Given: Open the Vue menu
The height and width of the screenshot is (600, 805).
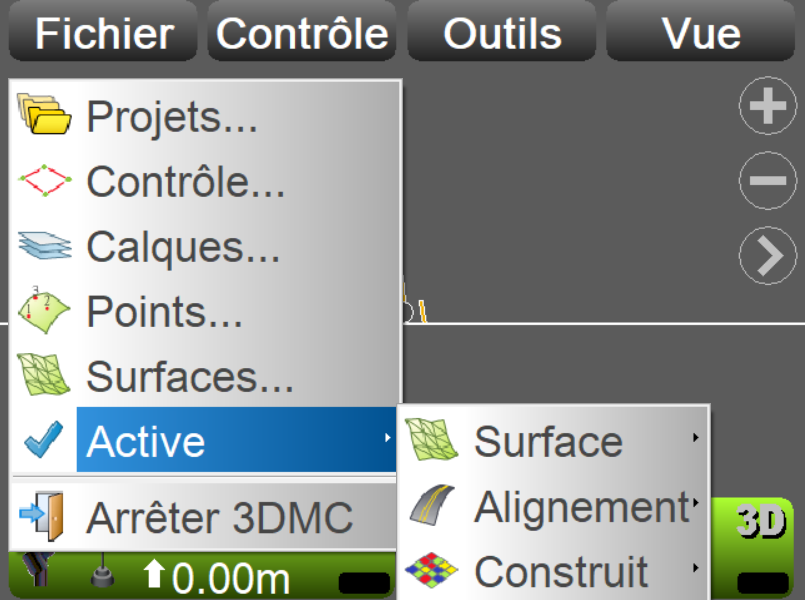Looking at the screenshot, I should click(701, 33).
